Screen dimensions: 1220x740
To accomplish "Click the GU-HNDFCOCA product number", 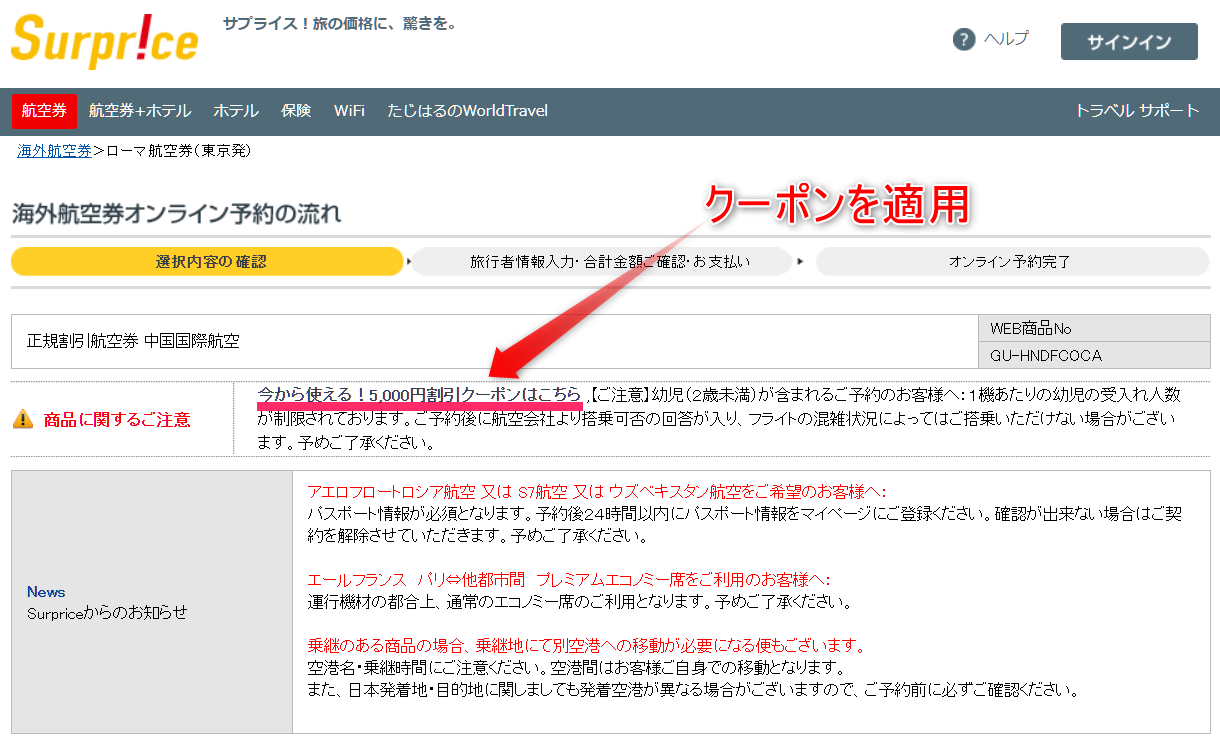I will click(1046, 355).
